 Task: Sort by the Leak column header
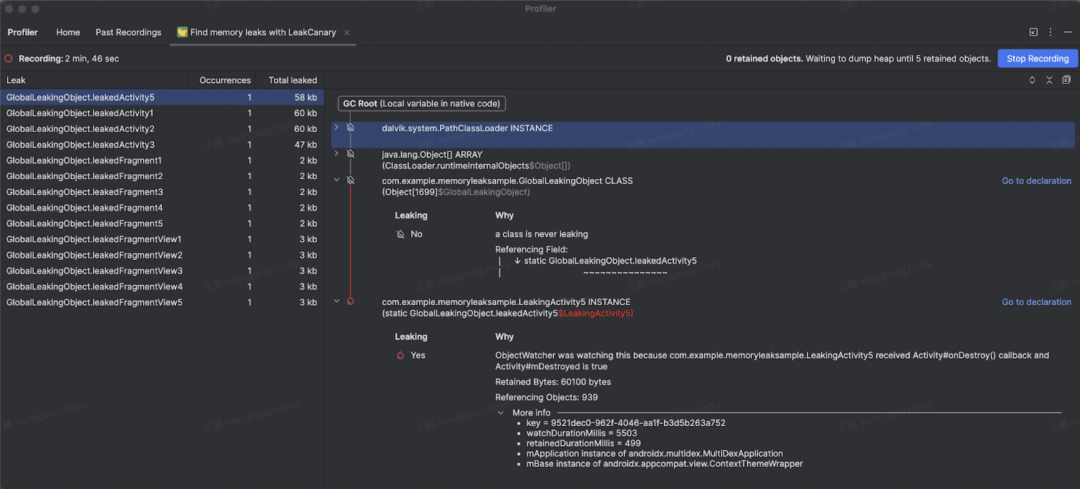(x=96, y=81)
